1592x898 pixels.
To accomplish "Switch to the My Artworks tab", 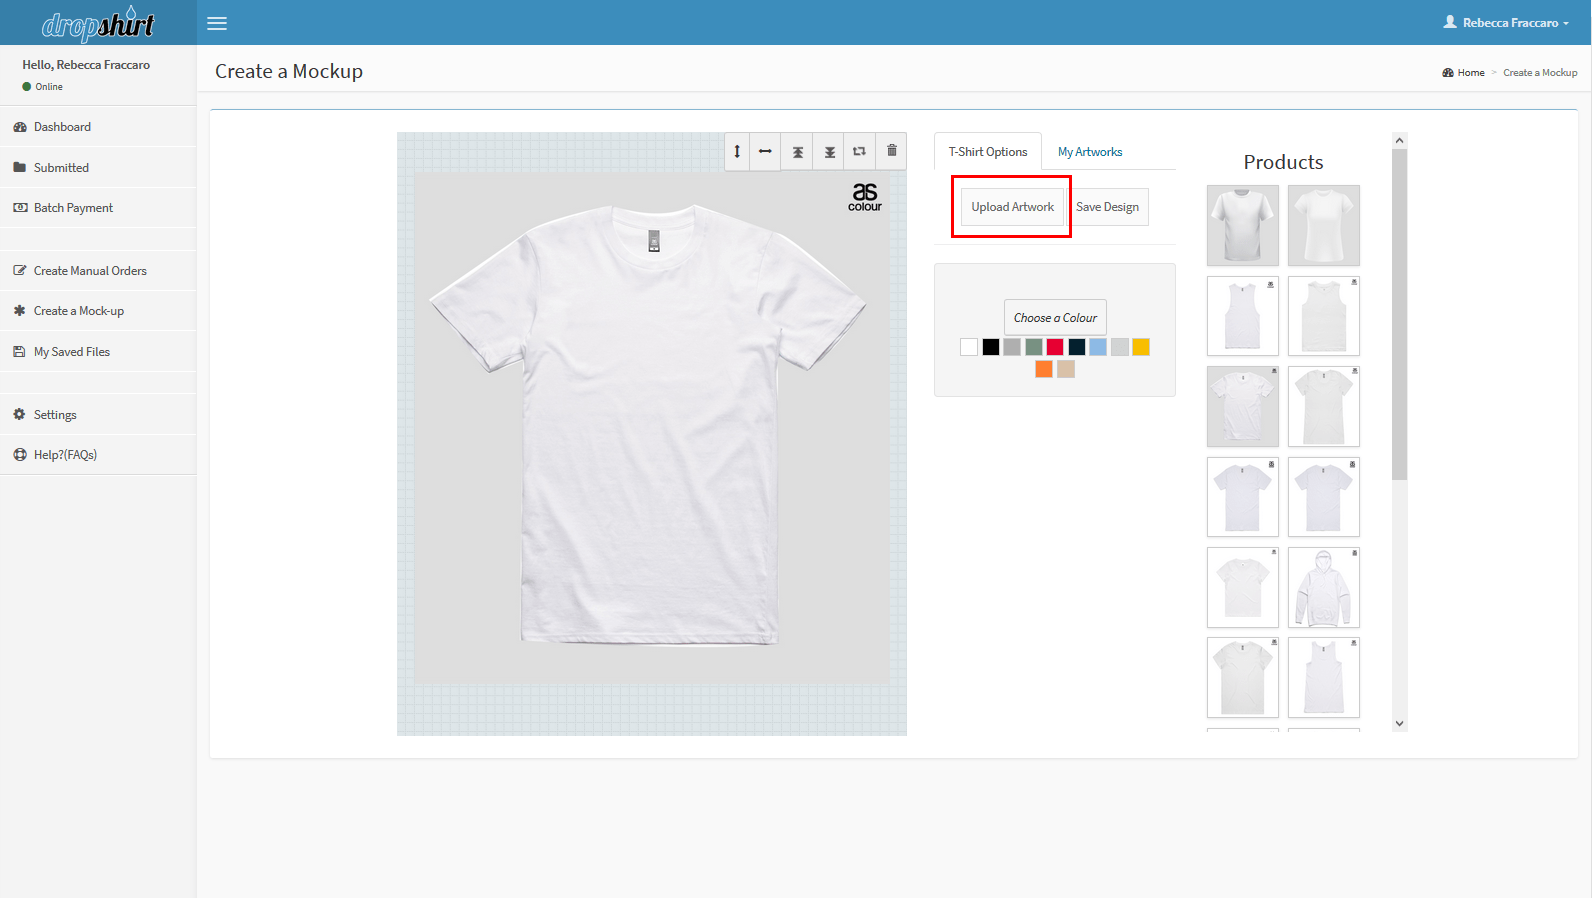I will click(1090, 152).
